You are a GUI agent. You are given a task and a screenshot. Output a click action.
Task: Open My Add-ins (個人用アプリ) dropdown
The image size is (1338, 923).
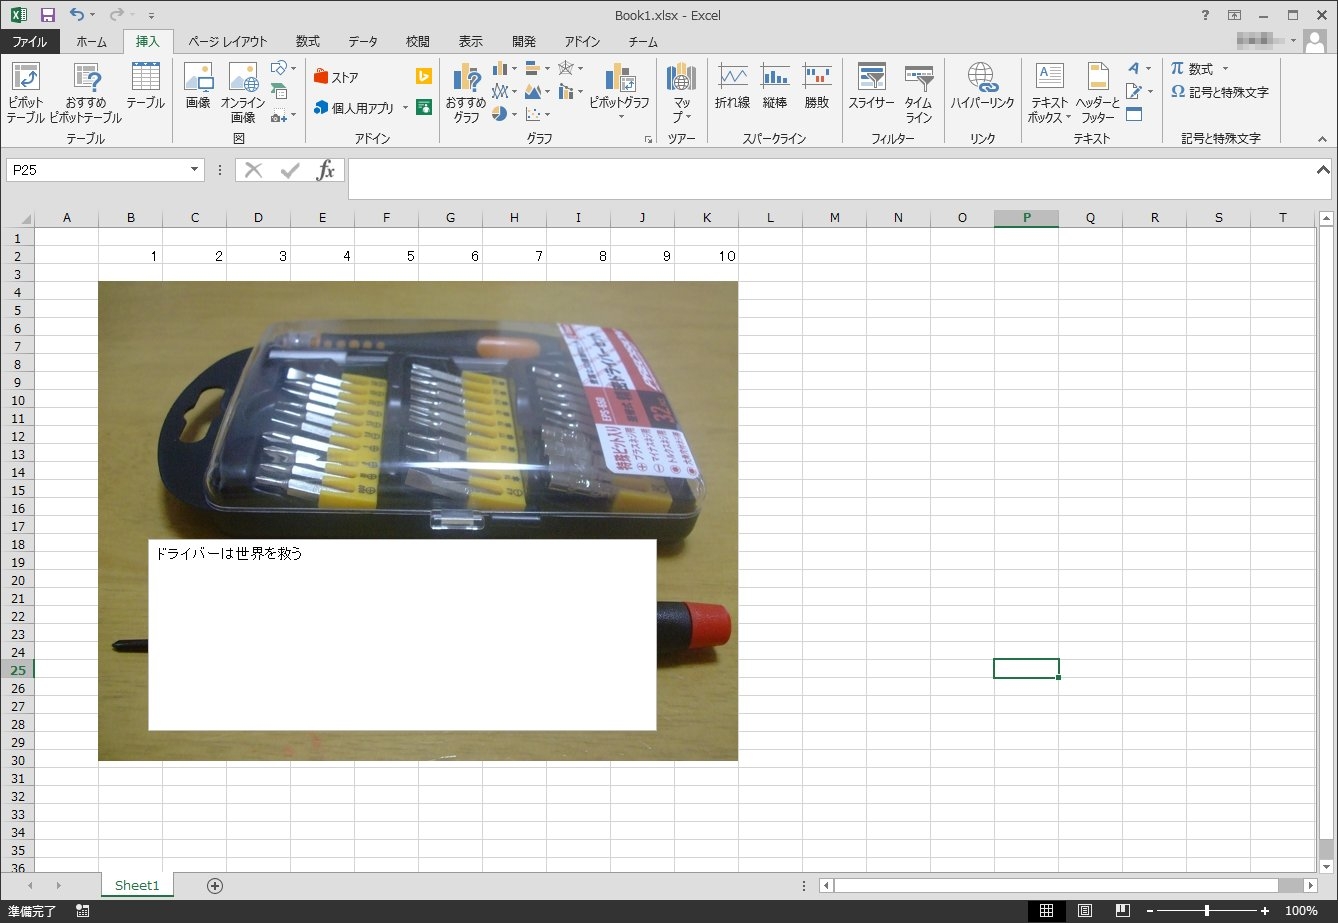point(405,107)
